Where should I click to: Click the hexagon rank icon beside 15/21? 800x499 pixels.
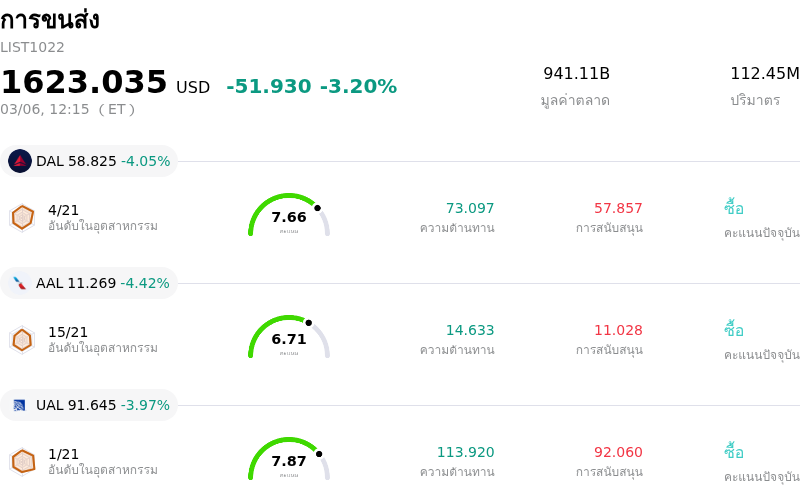click(x=22, y=340)
